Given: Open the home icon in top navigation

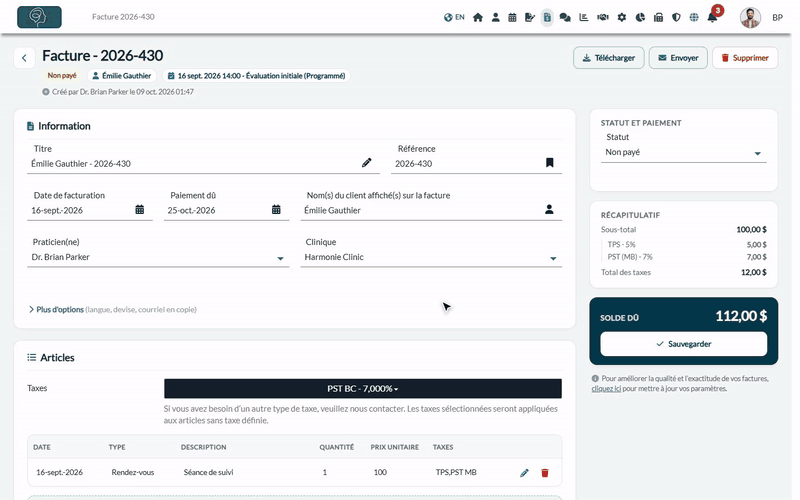Looking at the screenshot, I should coord(478,17).
